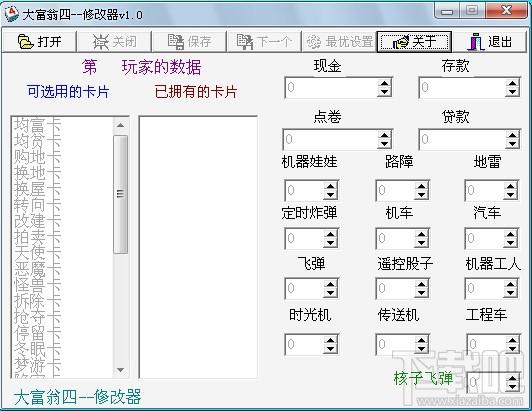Increase 时光机 count with up arrow
The height and width of the screenshot is (411, 532).
pos(330,340)
